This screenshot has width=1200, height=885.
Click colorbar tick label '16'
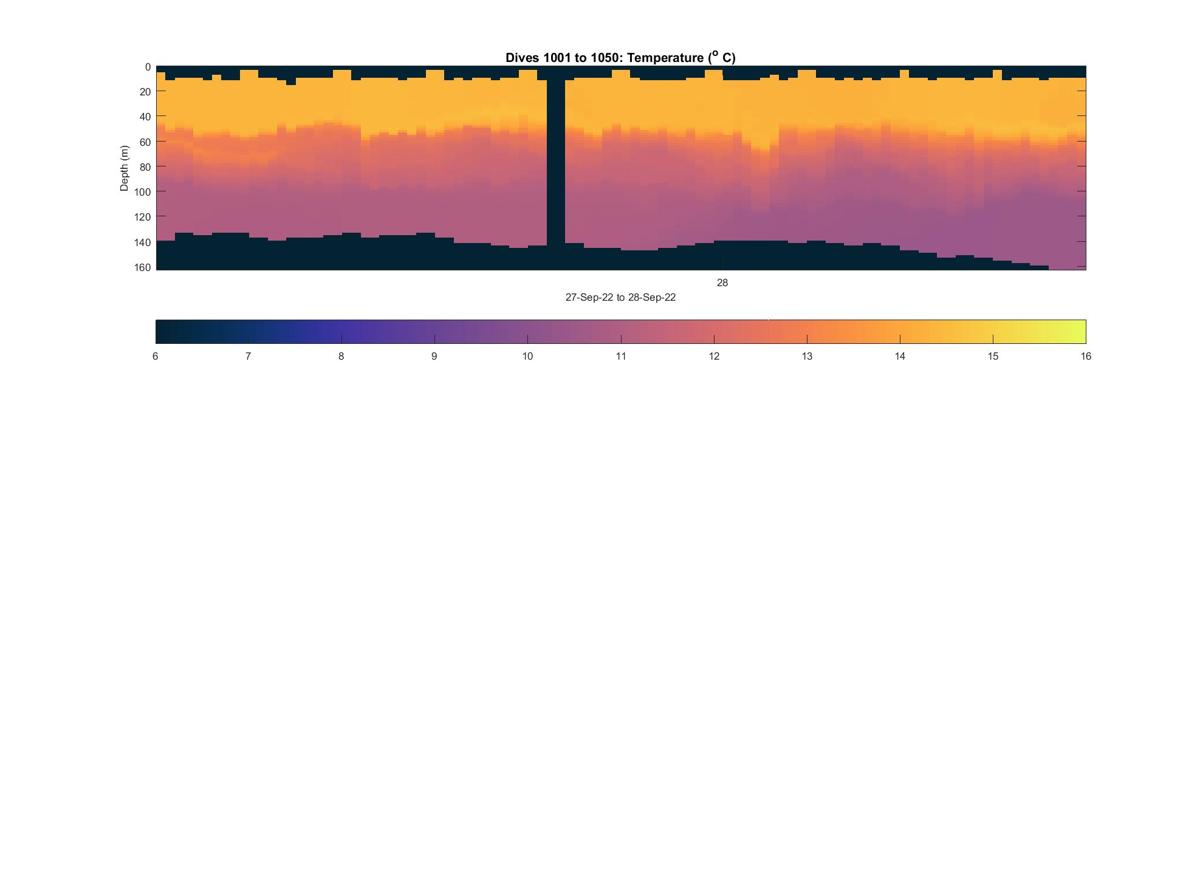point(1086,356)
